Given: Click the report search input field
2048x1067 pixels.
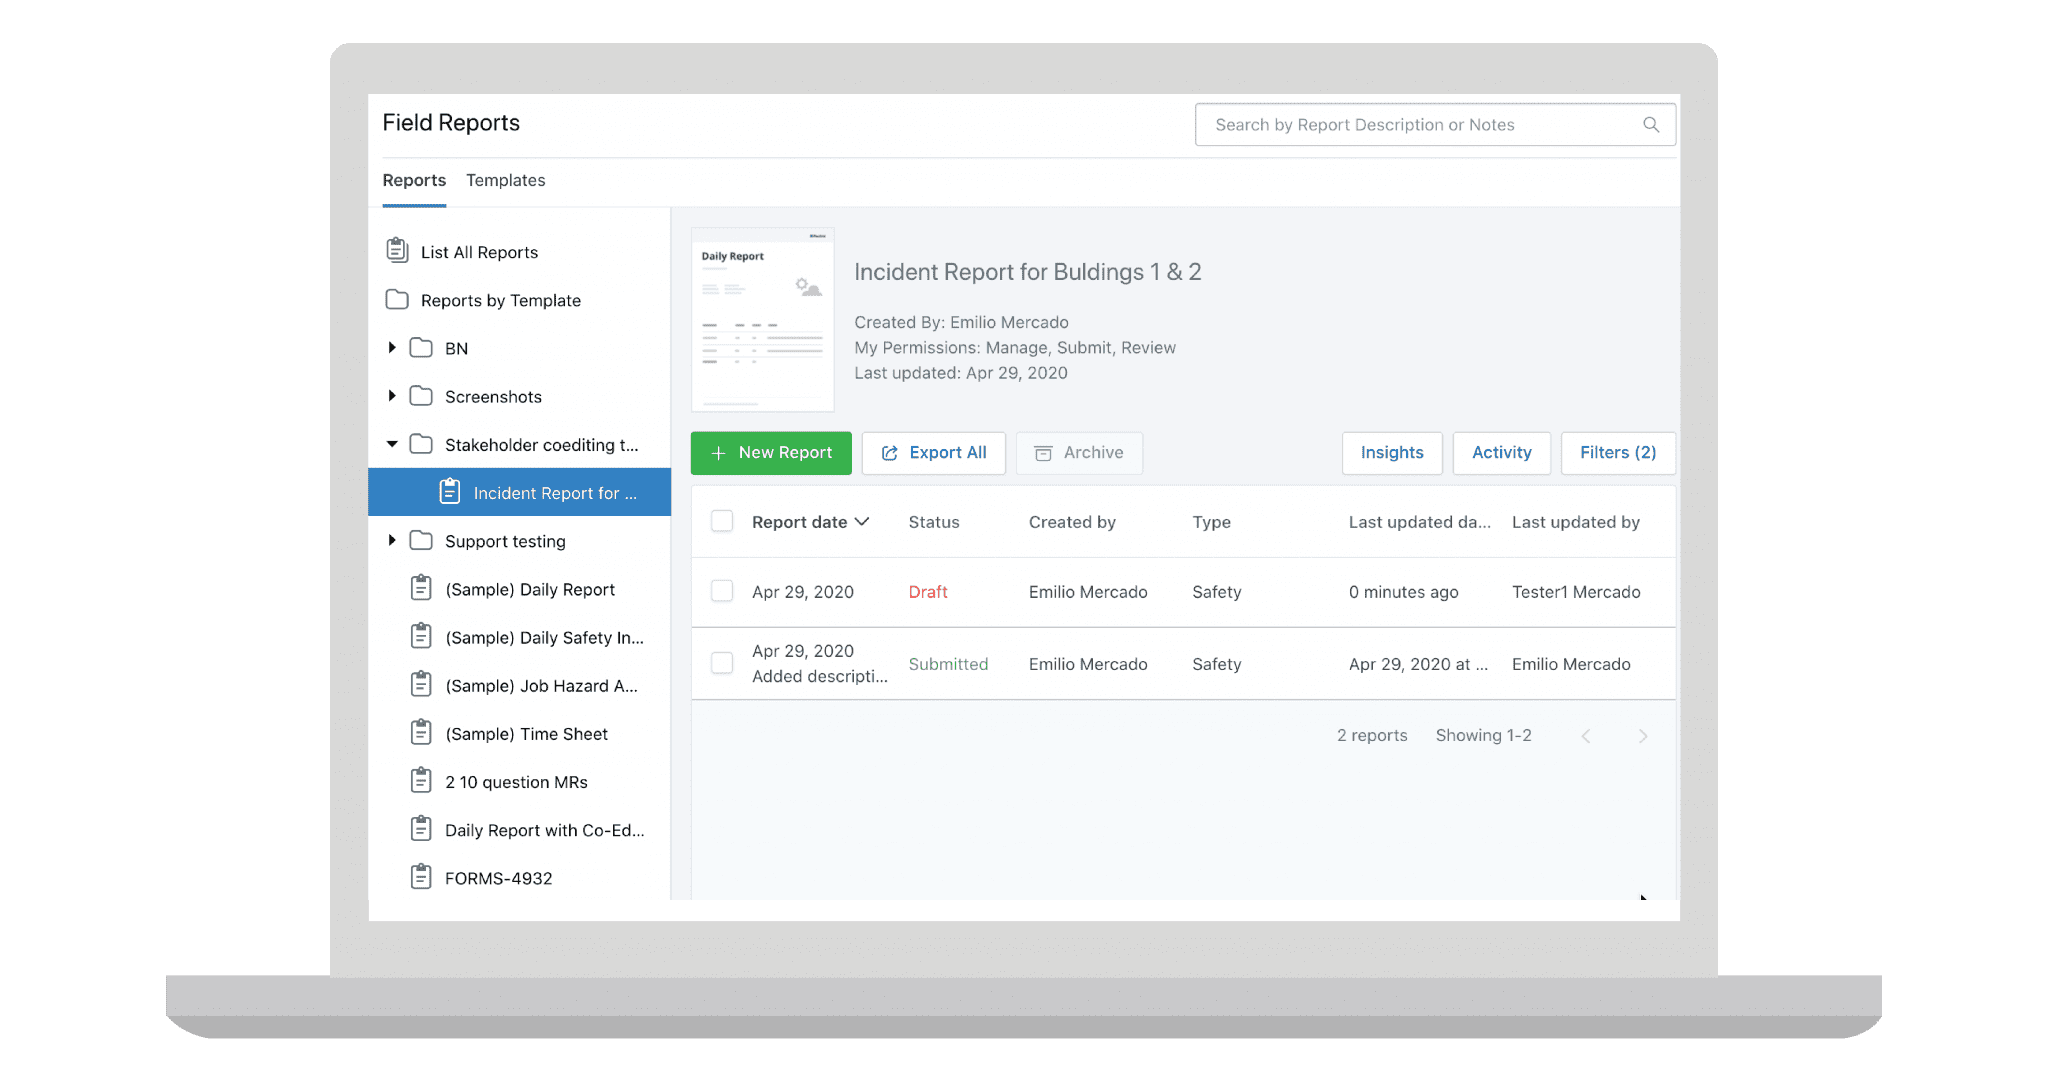Looking at the screenshot, I should click(x=1435, y=125).
